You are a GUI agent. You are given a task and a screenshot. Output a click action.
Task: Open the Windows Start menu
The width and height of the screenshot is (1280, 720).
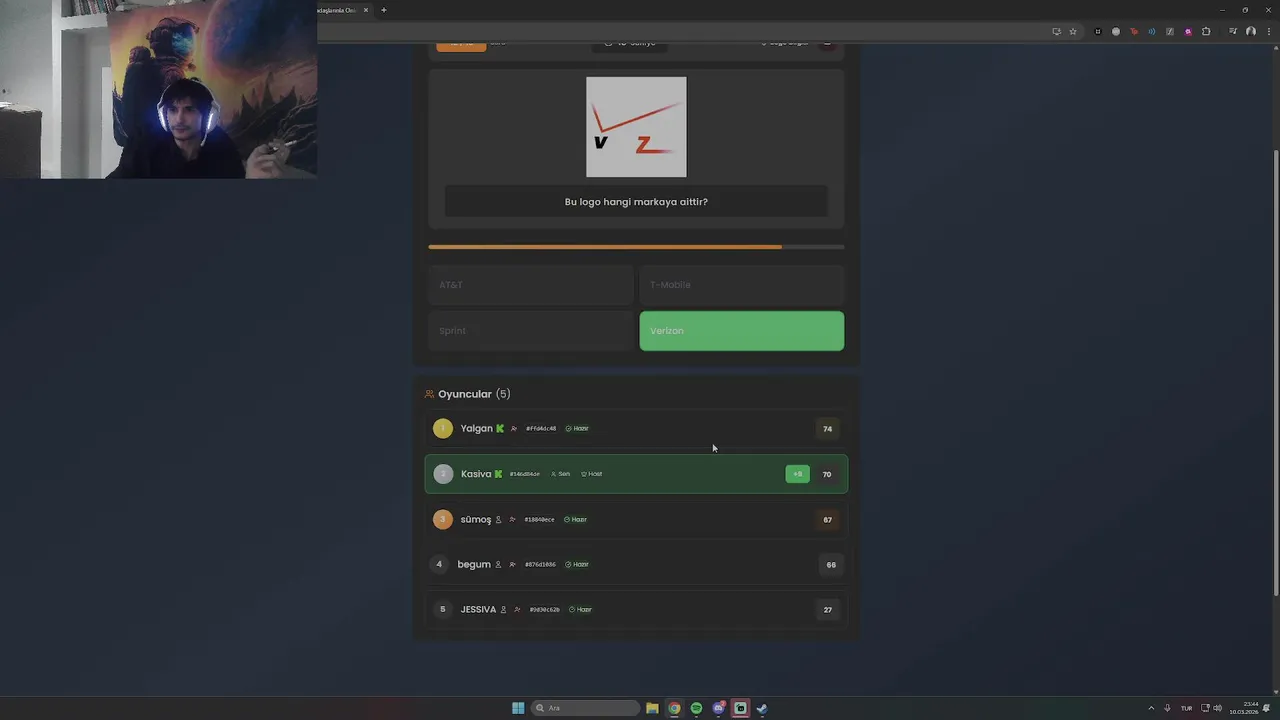518,708
